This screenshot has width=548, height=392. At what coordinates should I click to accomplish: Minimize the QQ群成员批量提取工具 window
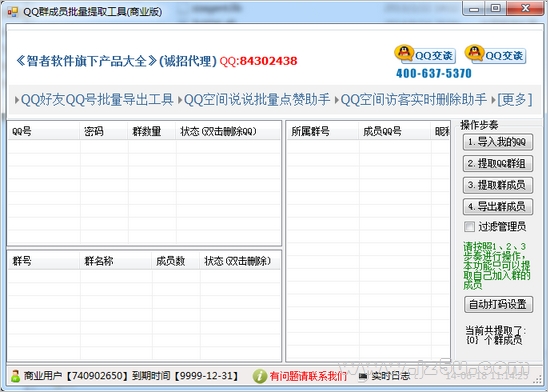pos(474,8)
